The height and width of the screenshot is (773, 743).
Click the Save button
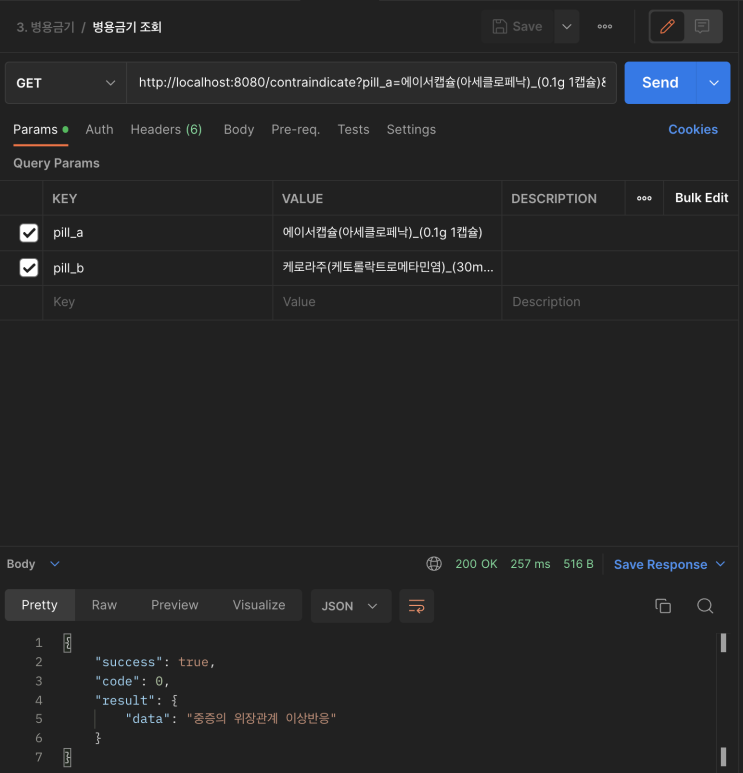tap(518, 27)
